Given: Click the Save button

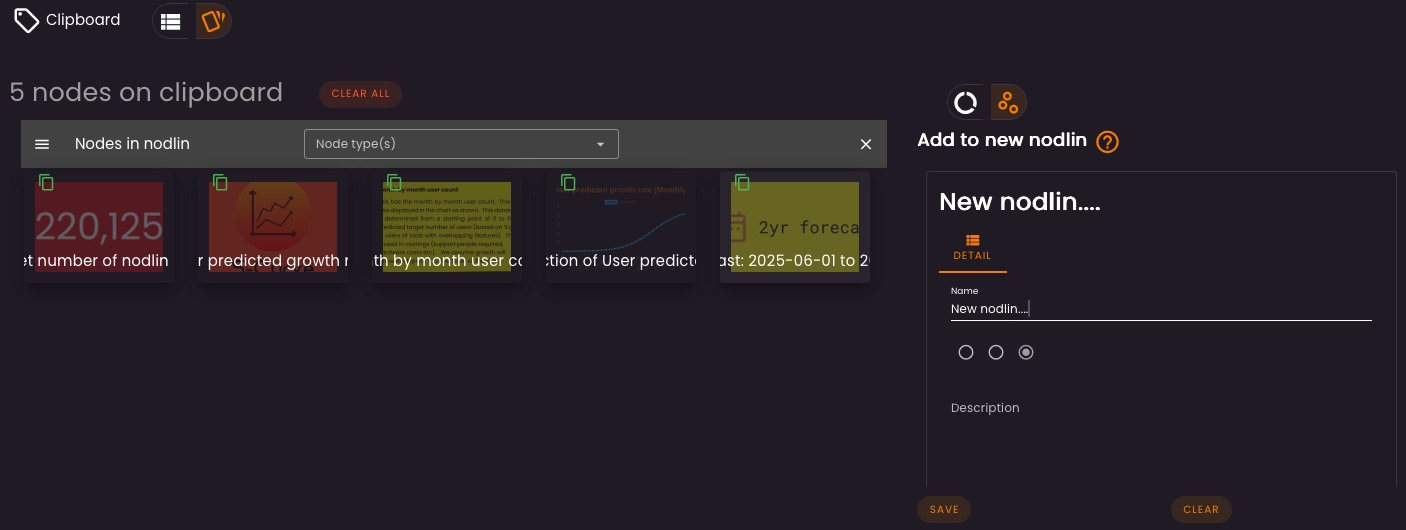Looking at the screenshot, I should click(944, 509).
